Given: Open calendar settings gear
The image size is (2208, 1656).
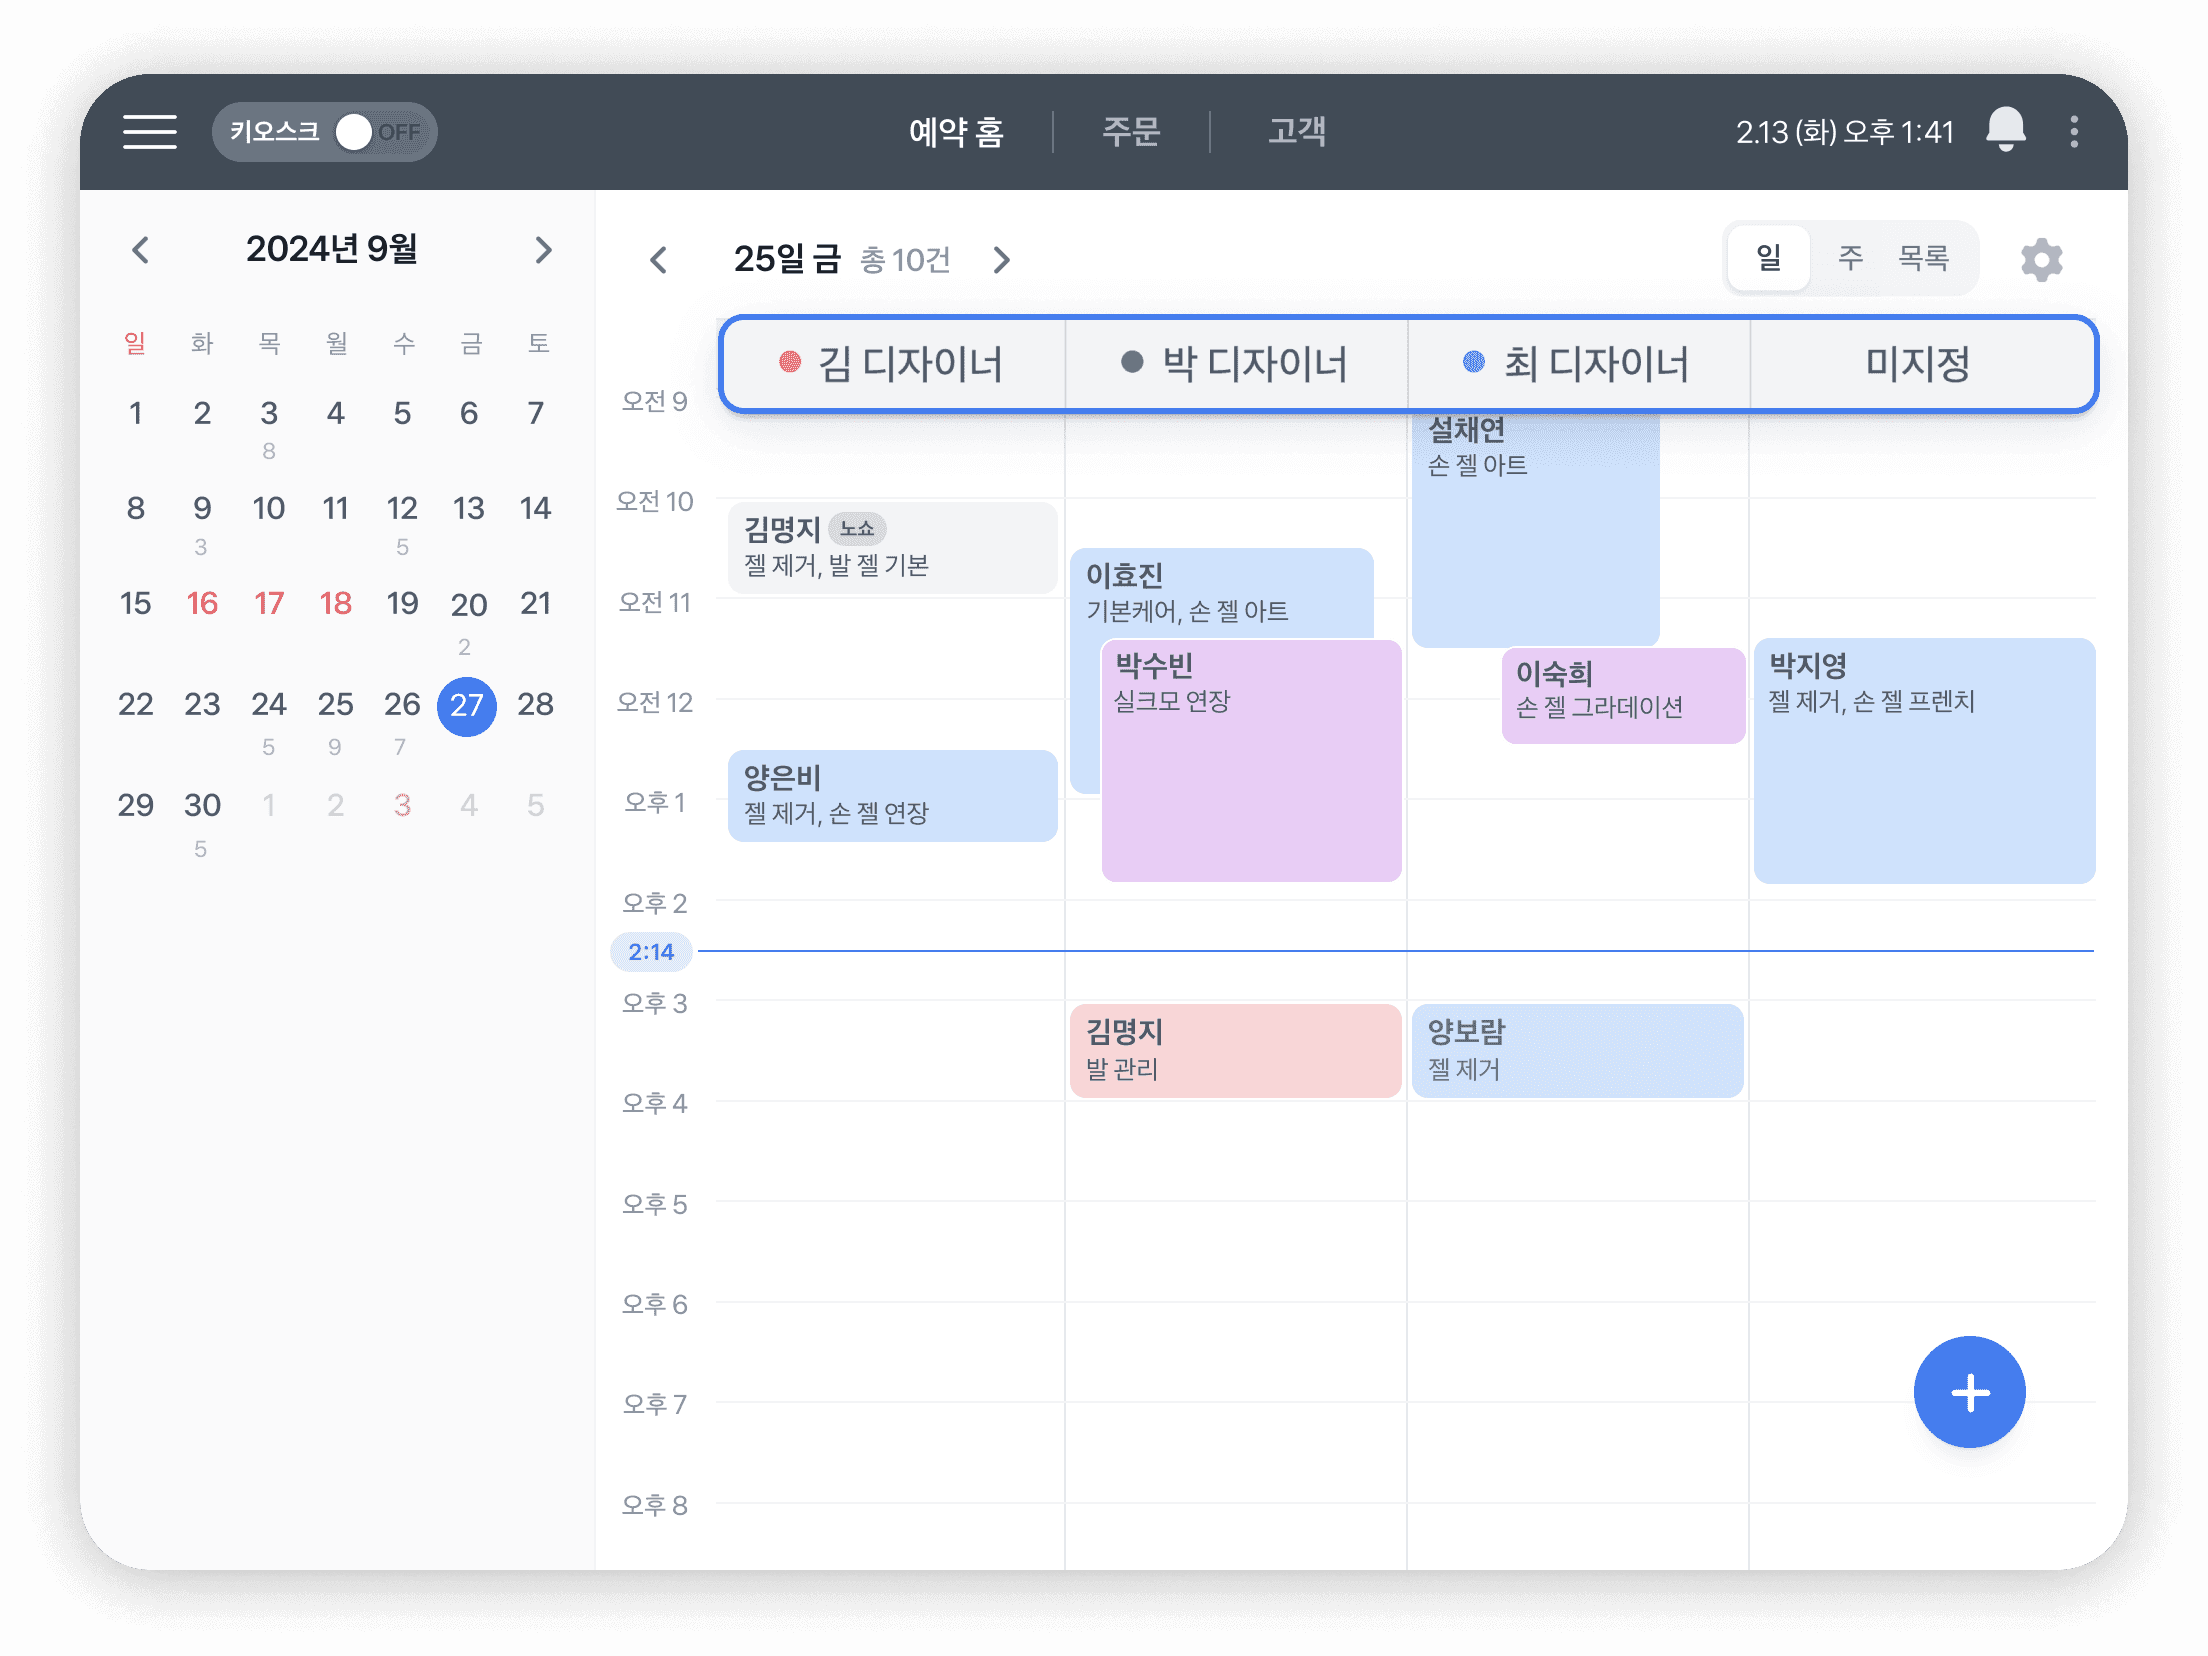Looking at the screenshot, I should click(x=2041, y=260).
